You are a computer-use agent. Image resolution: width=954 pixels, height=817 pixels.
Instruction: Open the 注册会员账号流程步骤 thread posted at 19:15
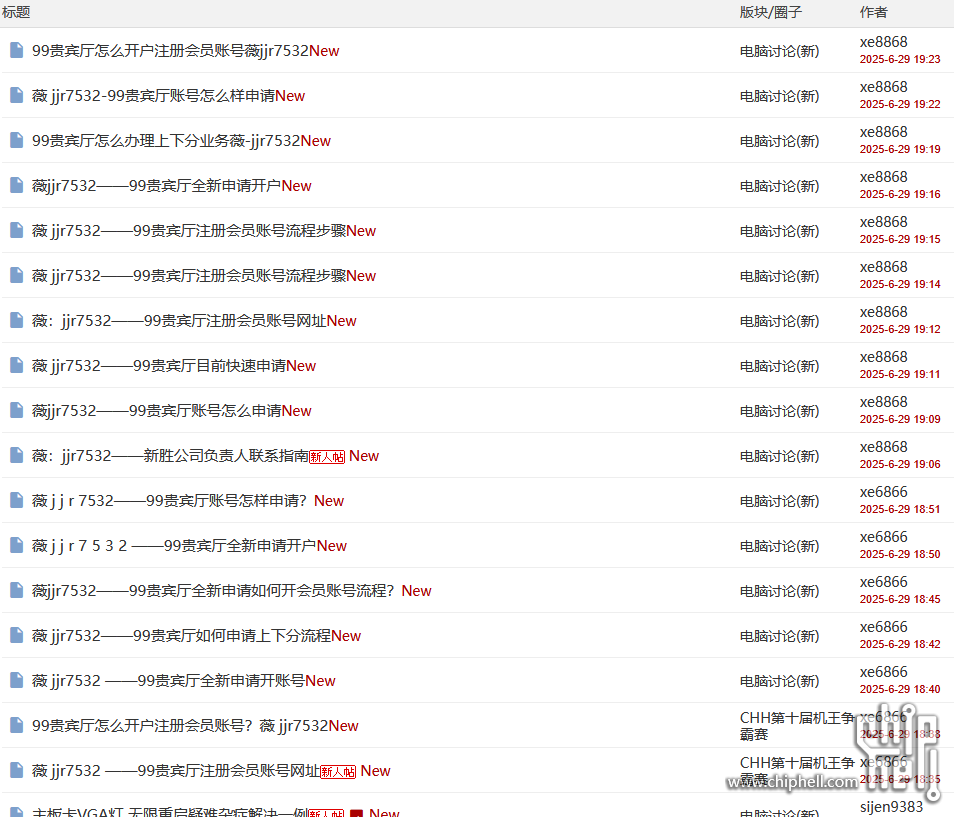(x=189, y=231)
